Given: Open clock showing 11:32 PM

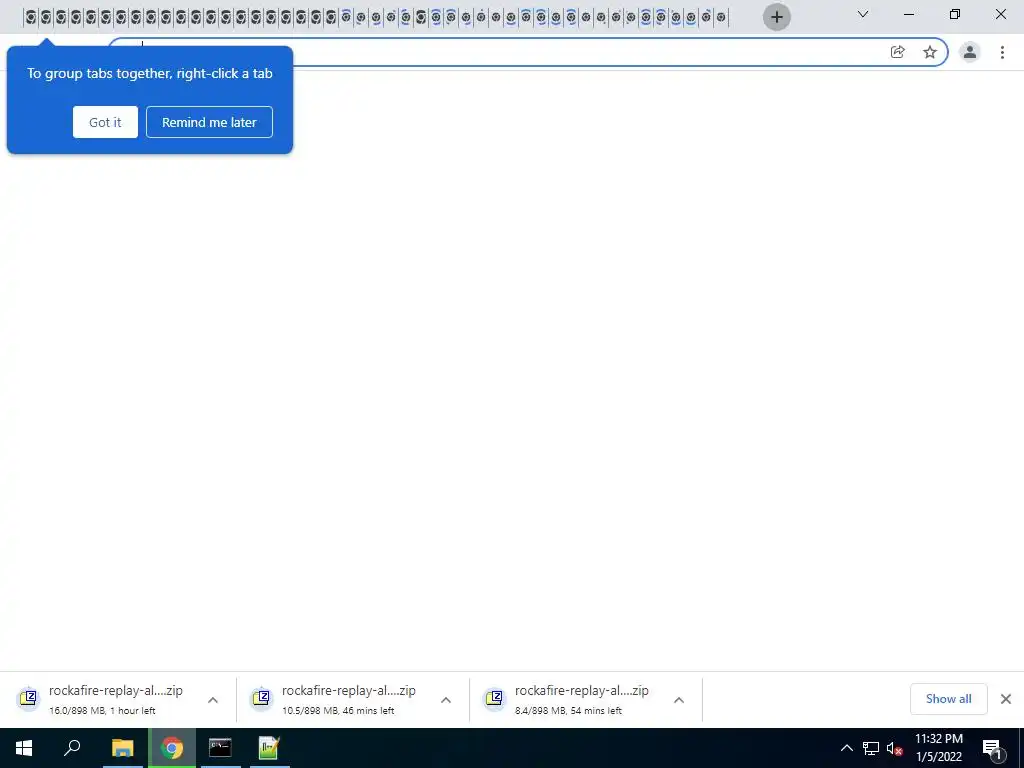Looking at the screenshot, I should (938, 748).
